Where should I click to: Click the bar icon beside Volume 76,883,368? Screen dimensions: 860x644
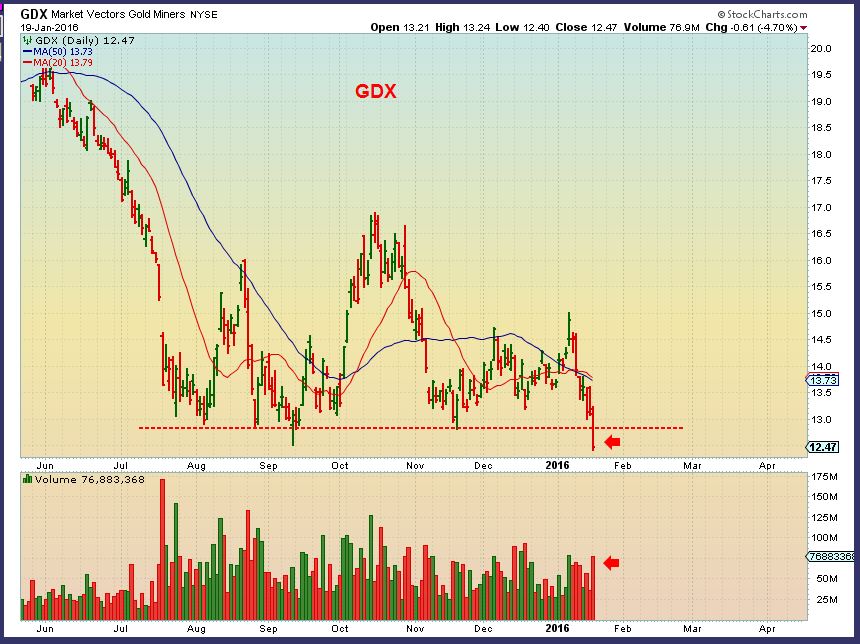coord(27,479)
